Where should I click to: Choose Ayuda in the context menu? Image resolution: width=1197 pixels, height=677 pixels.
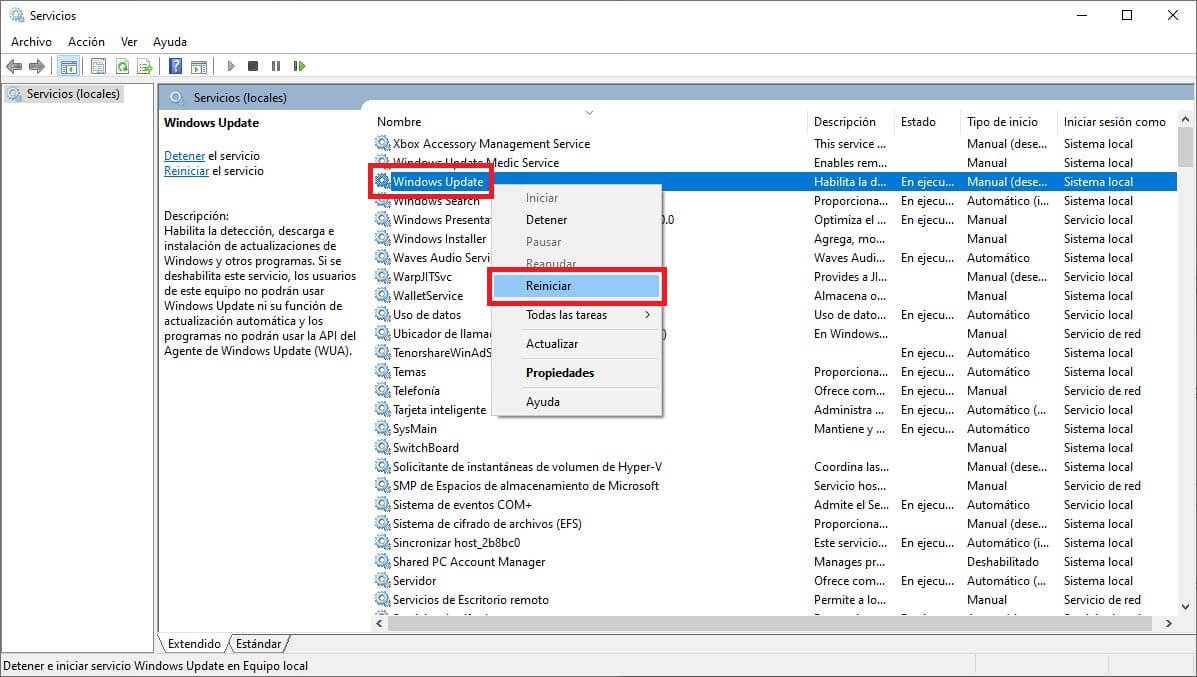[x=576, y=401]
